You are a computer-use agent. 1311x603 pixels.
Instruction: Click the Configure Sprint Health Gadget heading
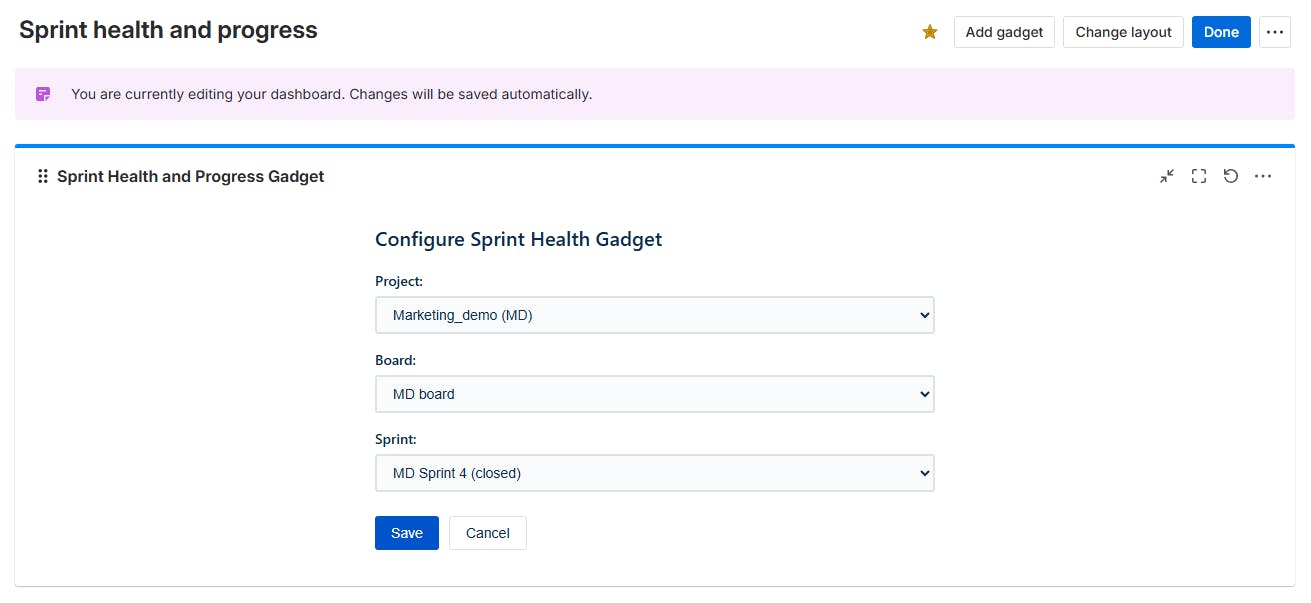(518, 239)
